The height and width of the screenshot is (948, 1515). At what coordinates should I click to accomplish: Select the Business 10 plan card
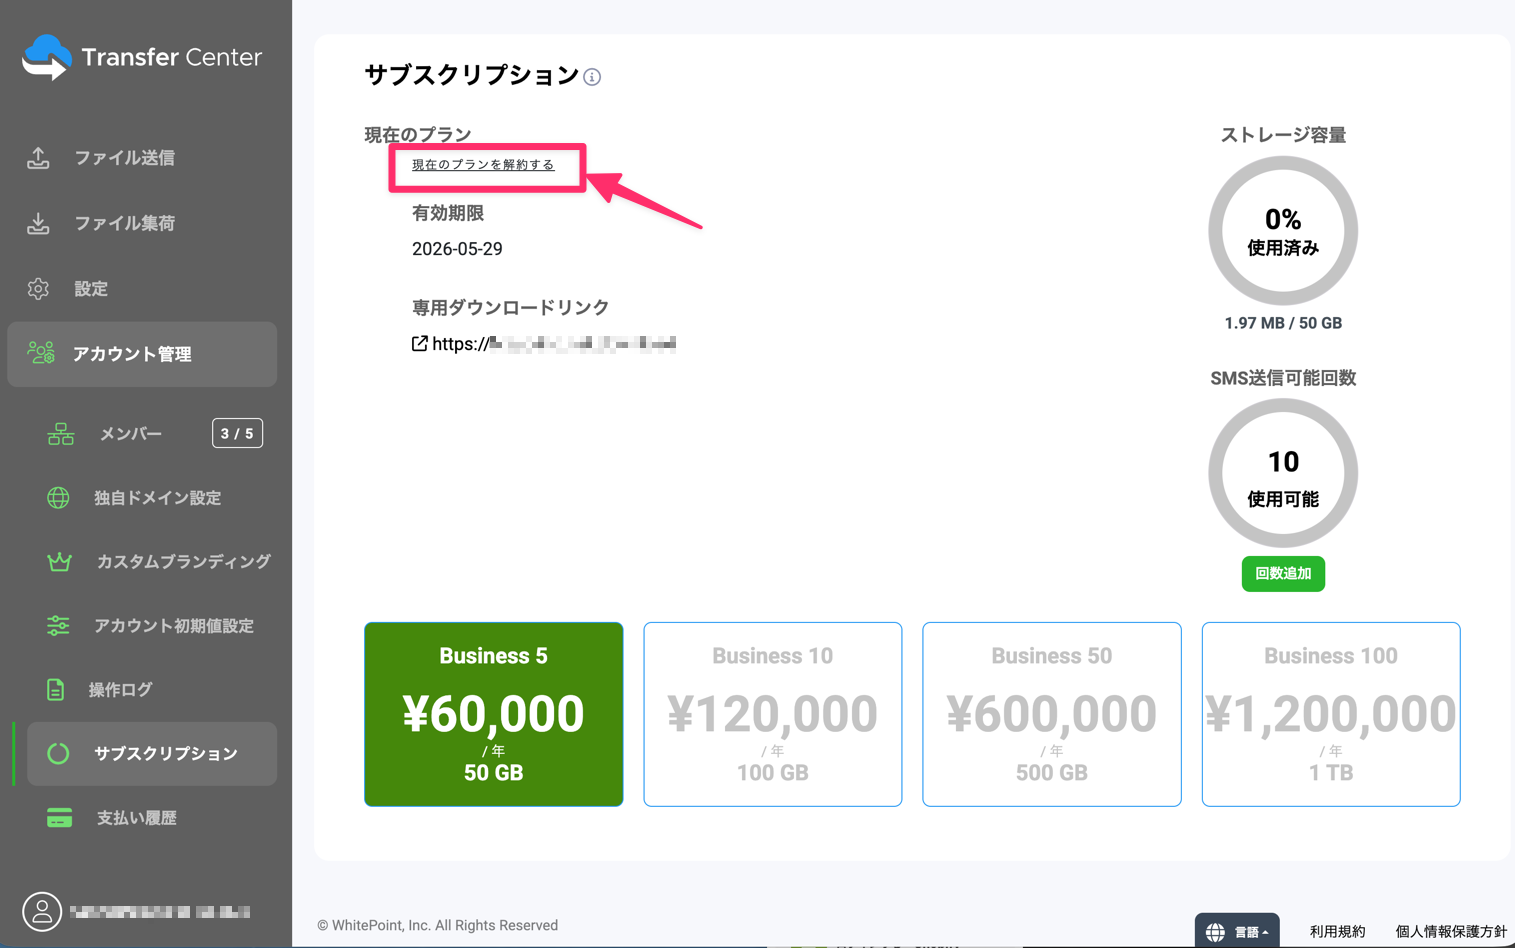[772, 714]
